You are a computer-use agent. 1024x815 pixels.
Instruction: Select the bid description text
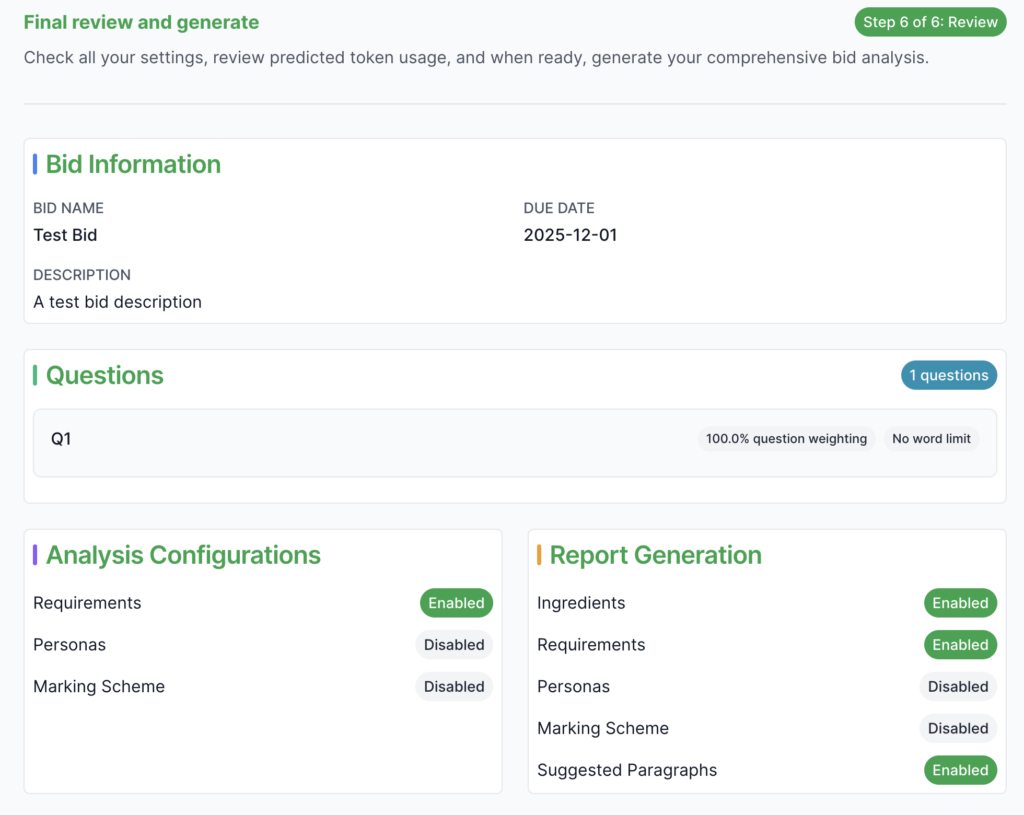[117, 302]
